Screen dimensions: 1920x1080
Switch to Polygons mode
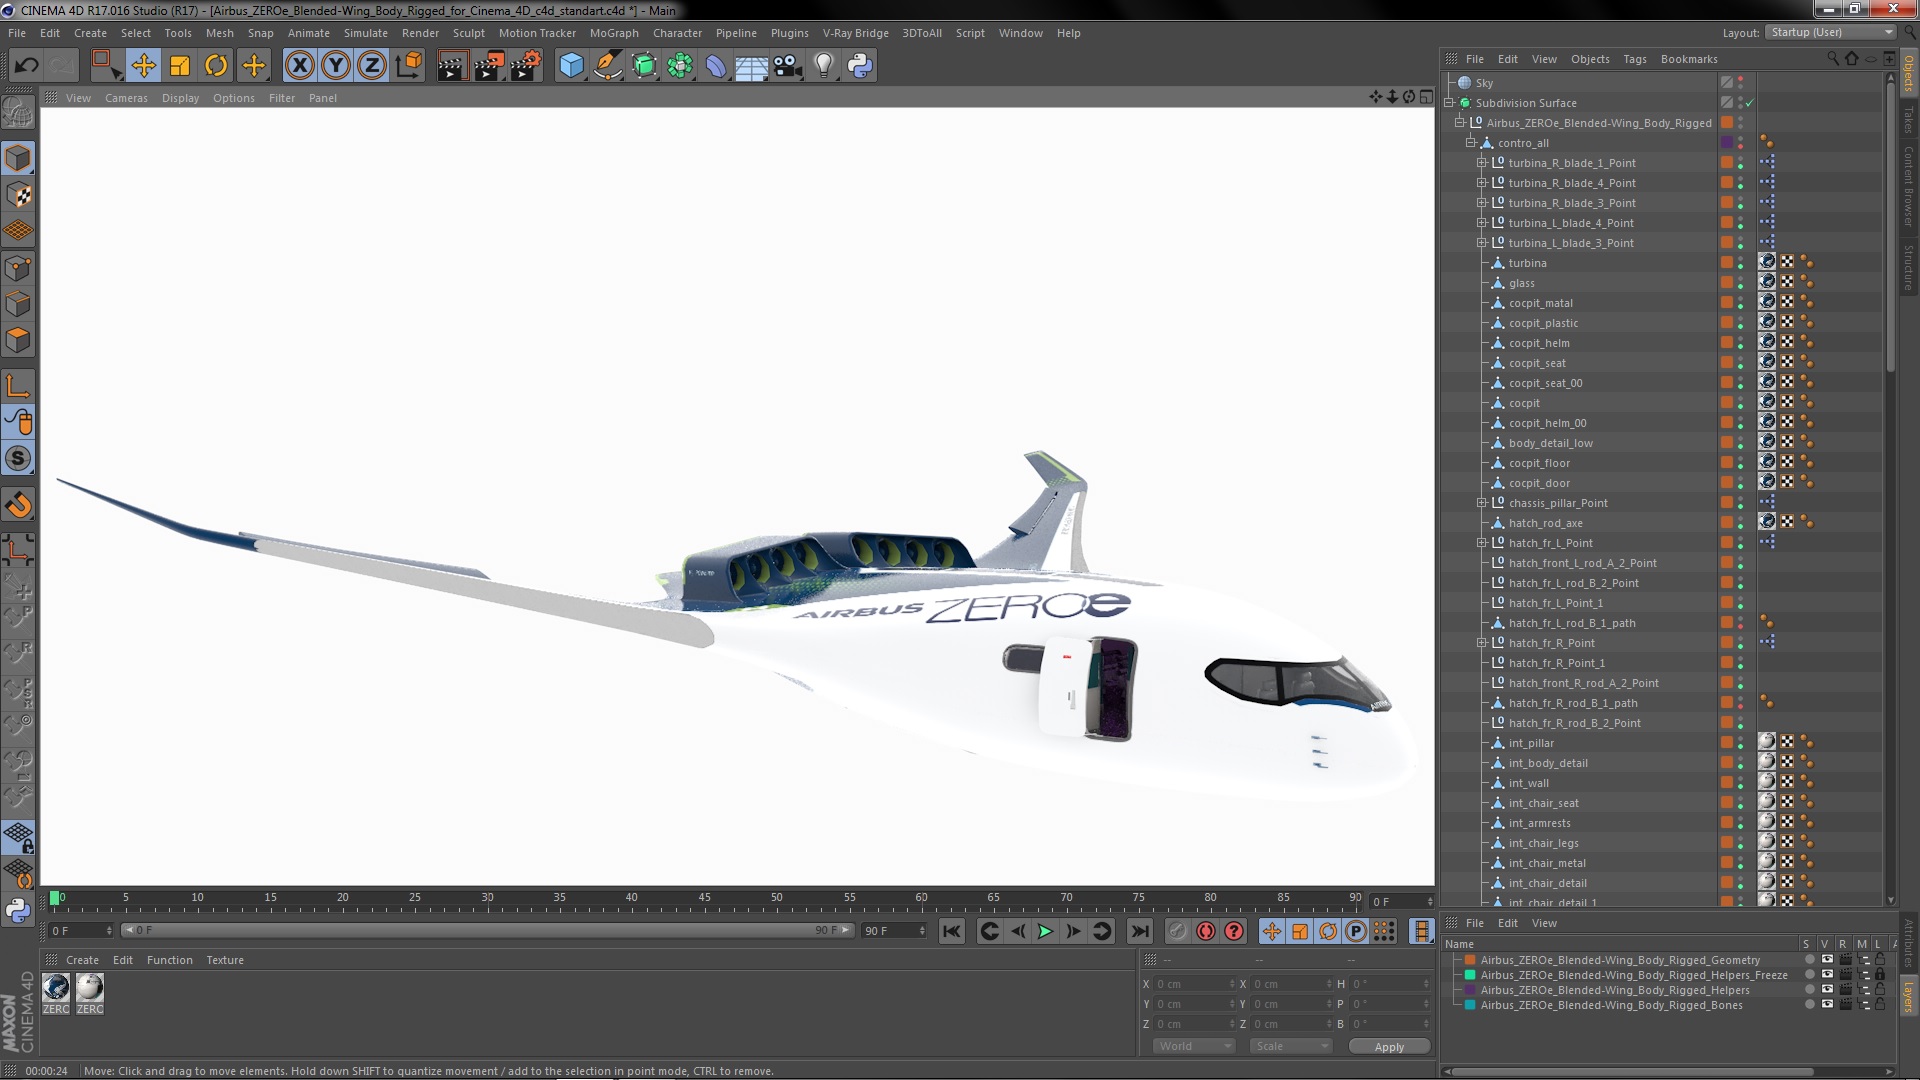pyautogui.click(x=18, y=340)
